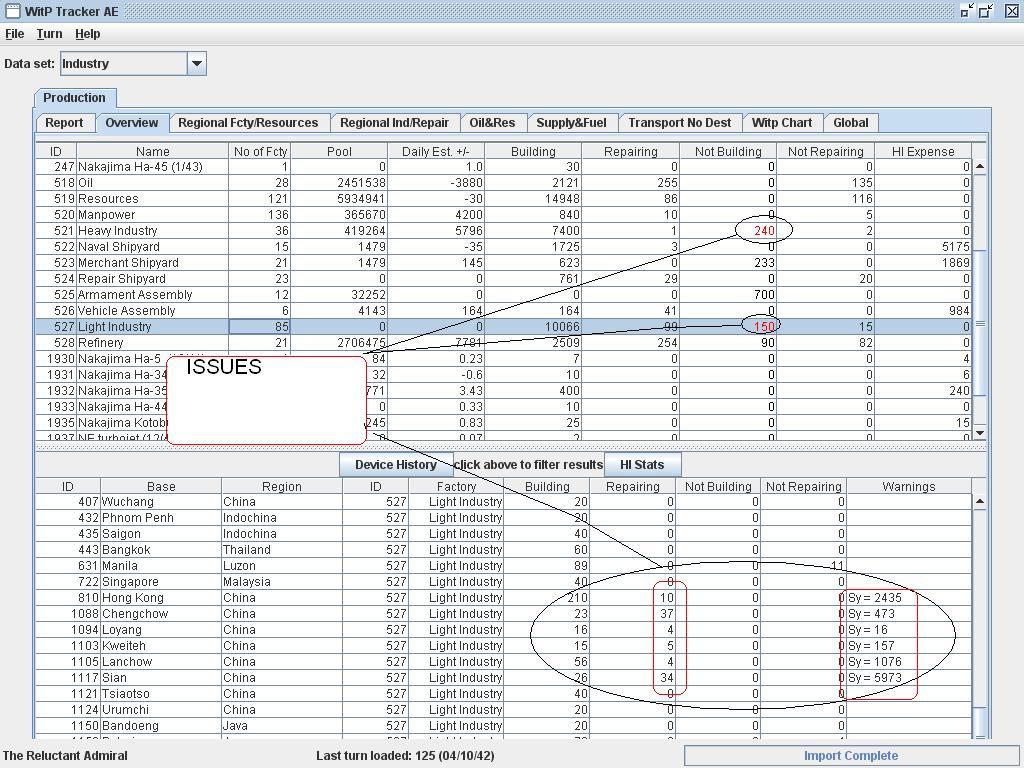Screen dimensions: 1024x768
Task: Click the HI Stats button
Action: [x=642, y=465]
